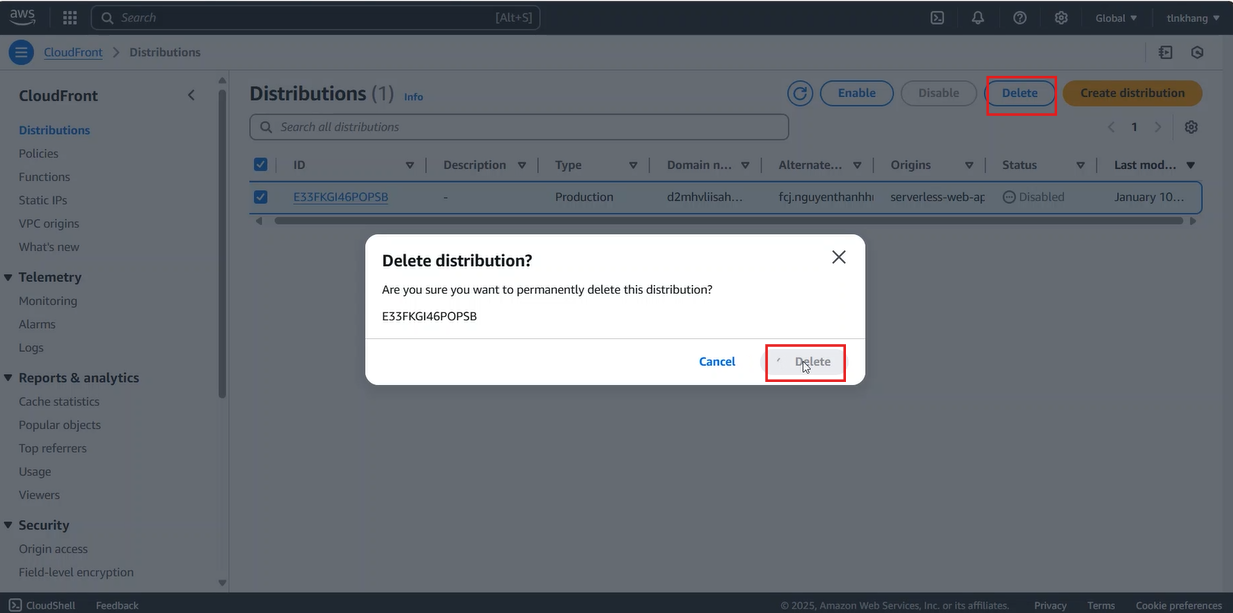
Task: Open the clock history icon at top right
Action: [x=1197, y=52]
